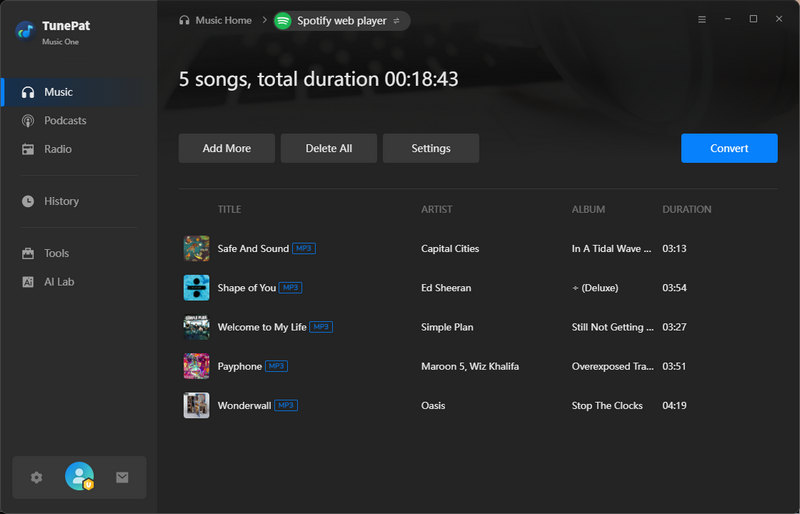Open the History page
Screen dimensions: 800x514
(77, 201)
